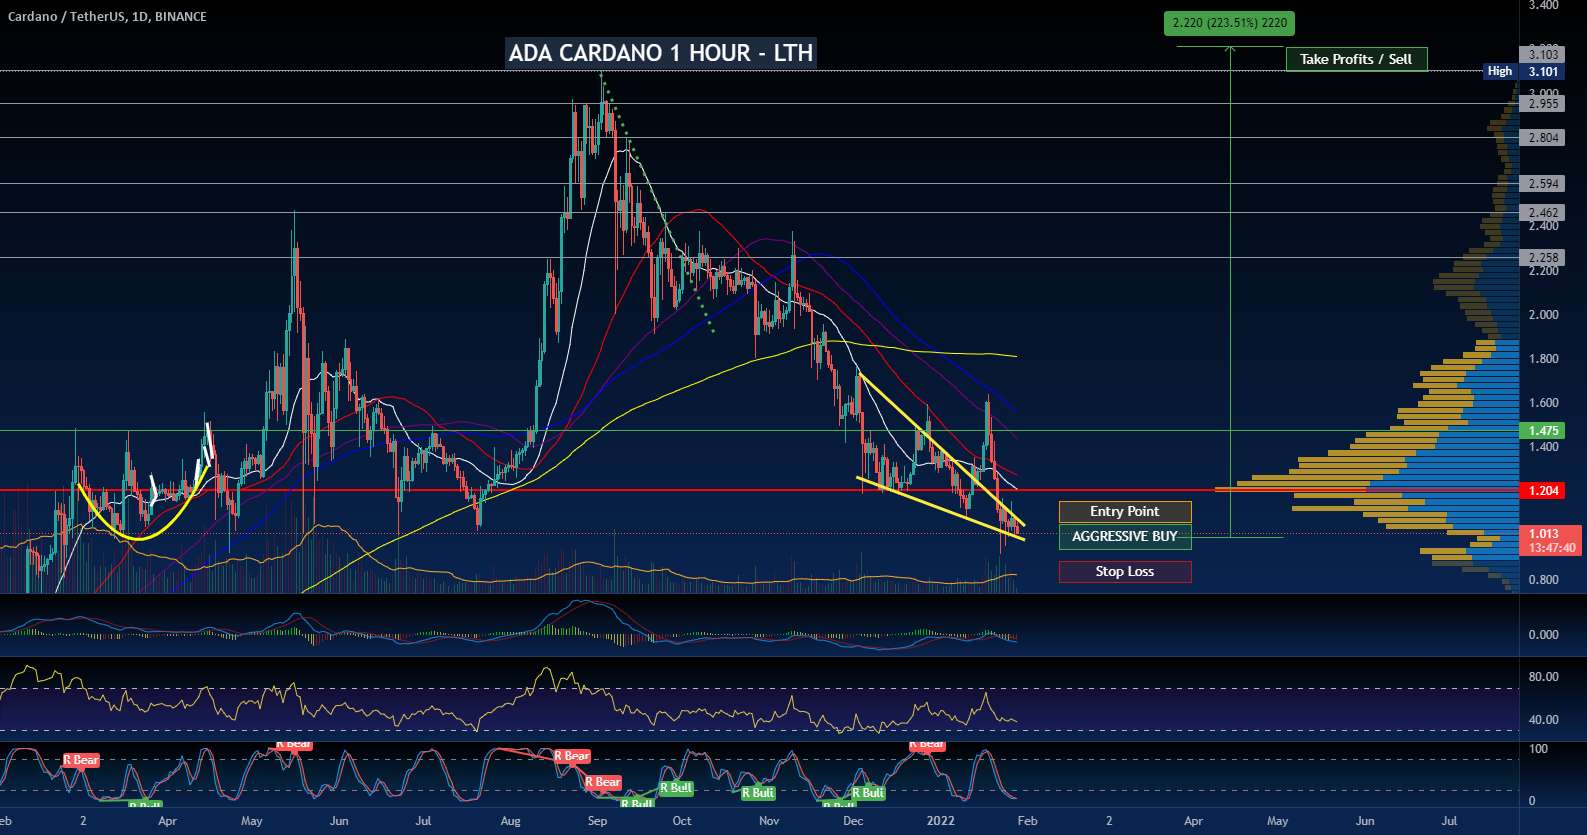This screenshot has width=1587, height=835.
Task: Click the 3.101 high price tag
Action: [x=1543, y=71]
